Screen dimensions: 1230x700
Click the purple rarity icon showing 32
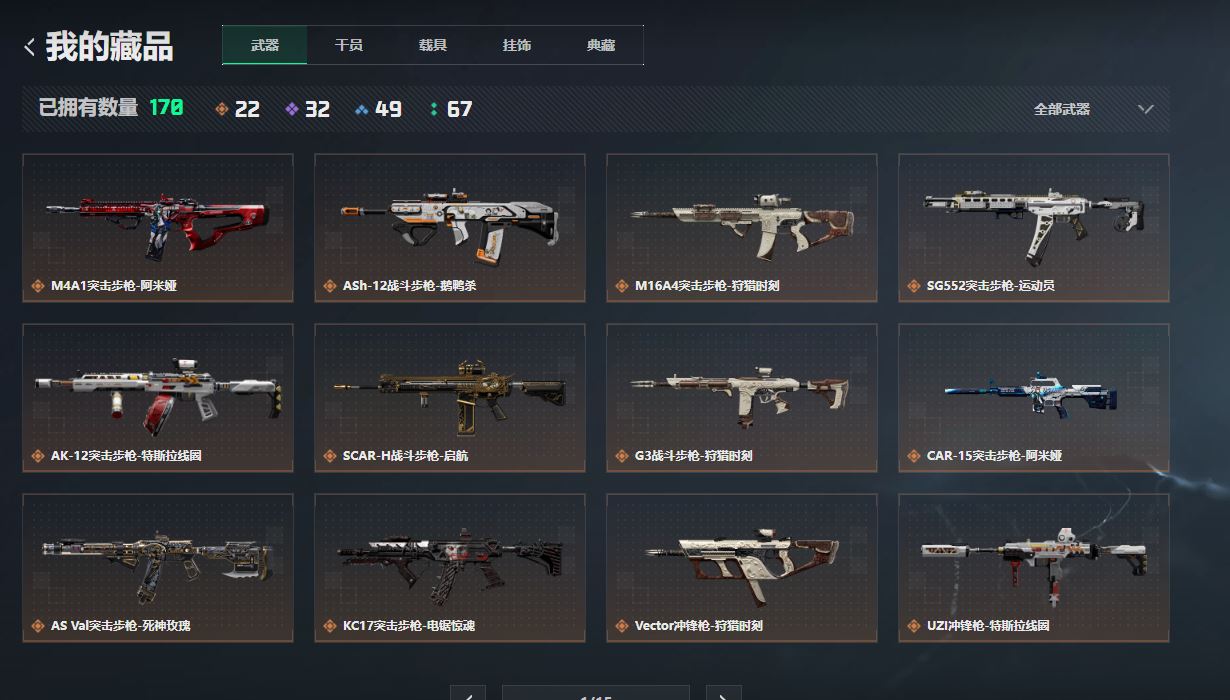click(x=292, y=109)
